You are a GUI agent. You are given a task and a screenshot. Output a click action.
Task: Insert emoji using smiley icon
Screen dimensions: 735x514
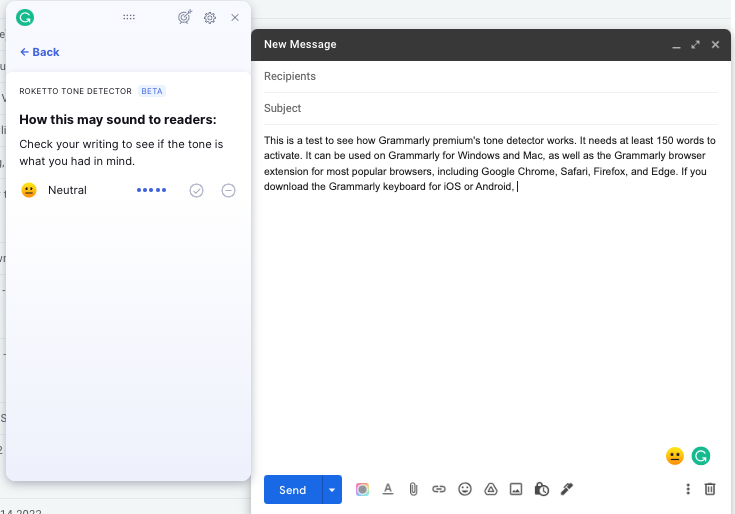465,489
